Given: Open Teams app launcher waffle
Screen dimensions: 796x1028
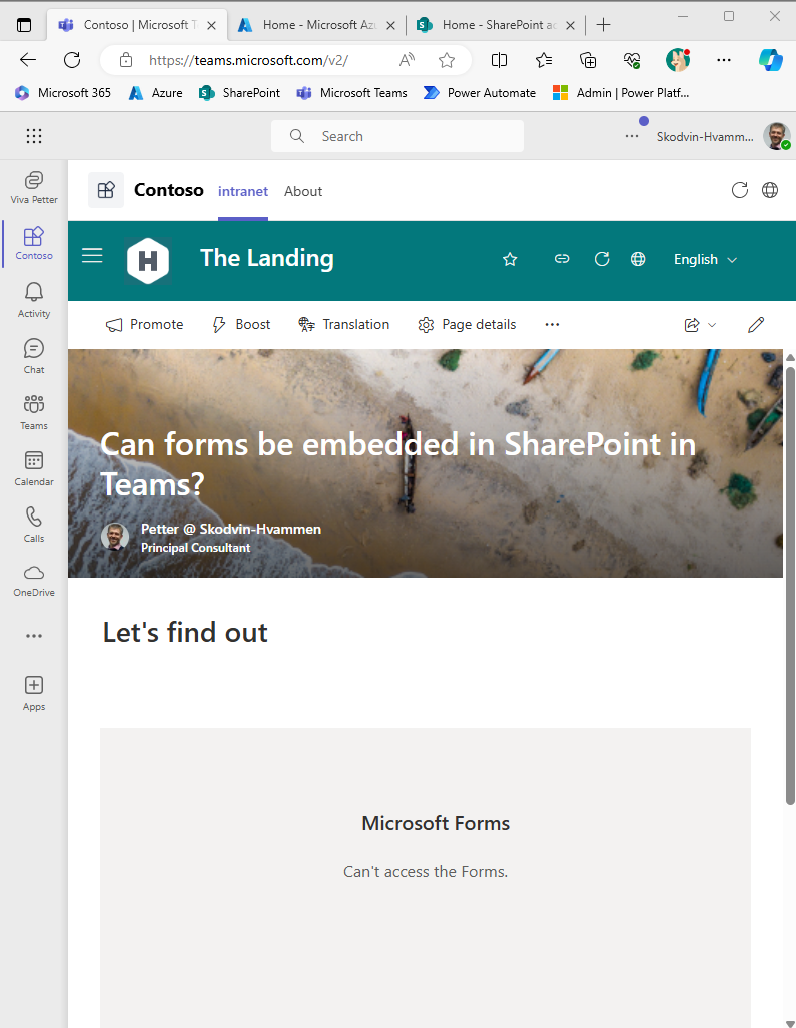Looking at the screenshot, I should pos(34,136).
